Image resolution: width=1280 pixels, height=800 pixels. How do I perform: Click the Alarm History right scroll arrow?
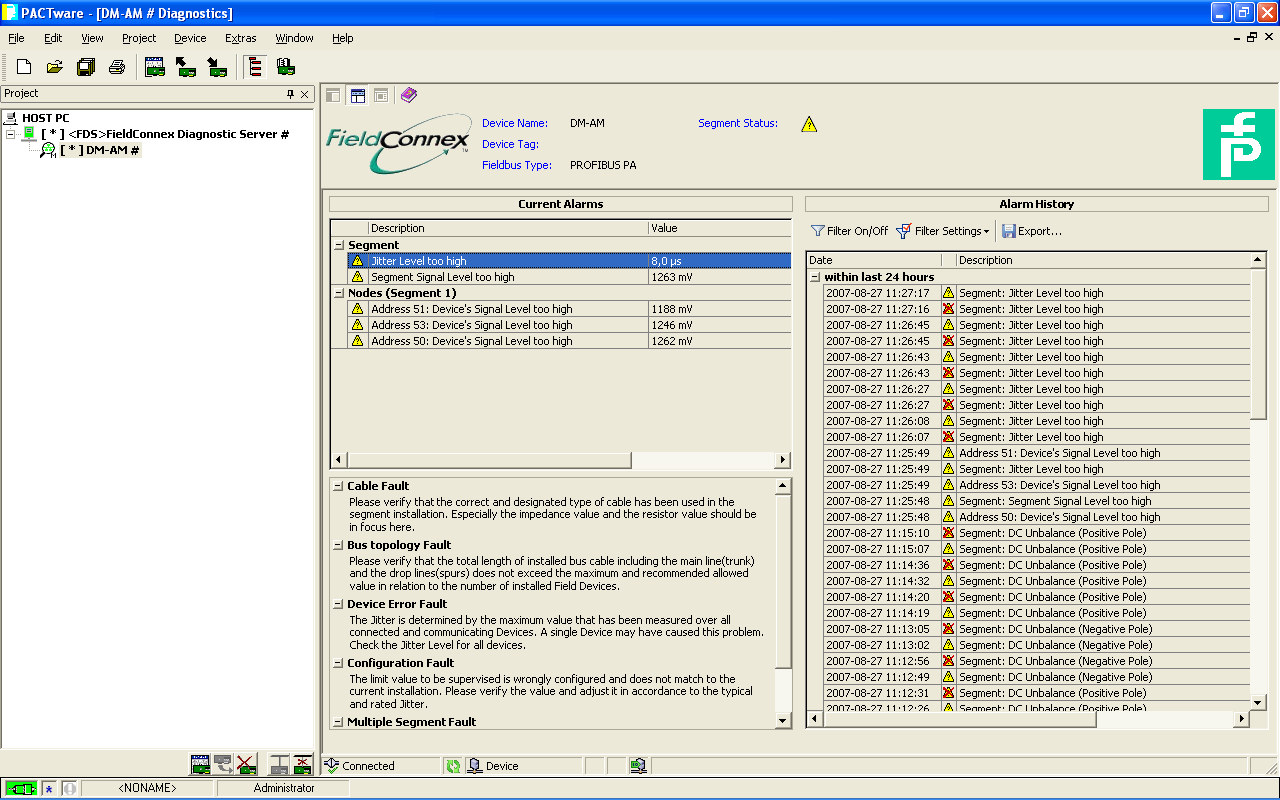click(x=1242, y=719)
